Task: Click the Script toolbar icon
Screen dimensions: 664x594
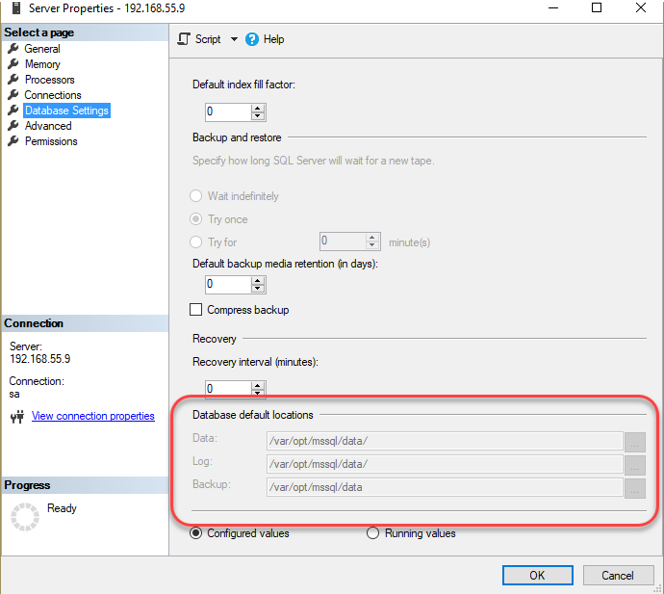Action: coord(184,39)
